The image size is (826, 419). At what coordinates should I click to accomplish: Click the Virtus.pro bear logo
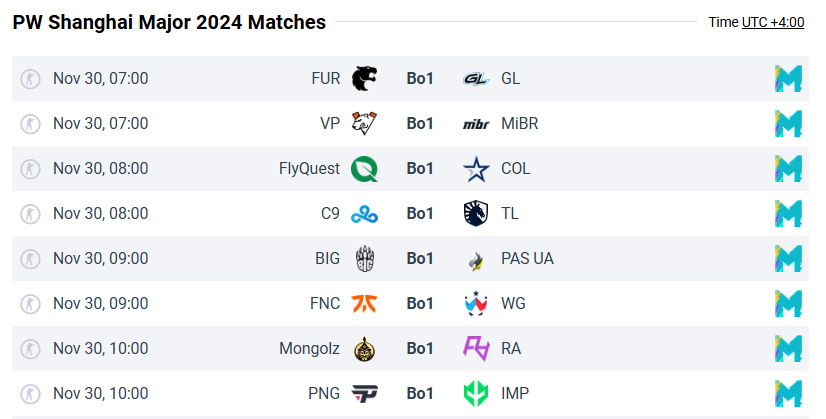point(365,123)
